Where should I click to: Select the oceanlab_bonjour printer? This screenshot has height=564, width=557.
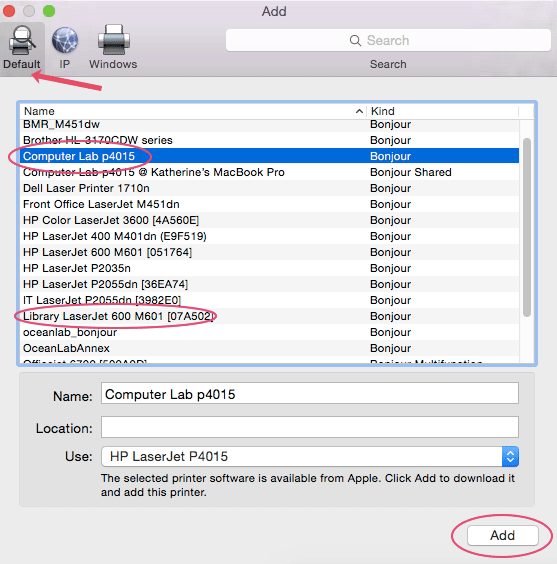(269, 332)
